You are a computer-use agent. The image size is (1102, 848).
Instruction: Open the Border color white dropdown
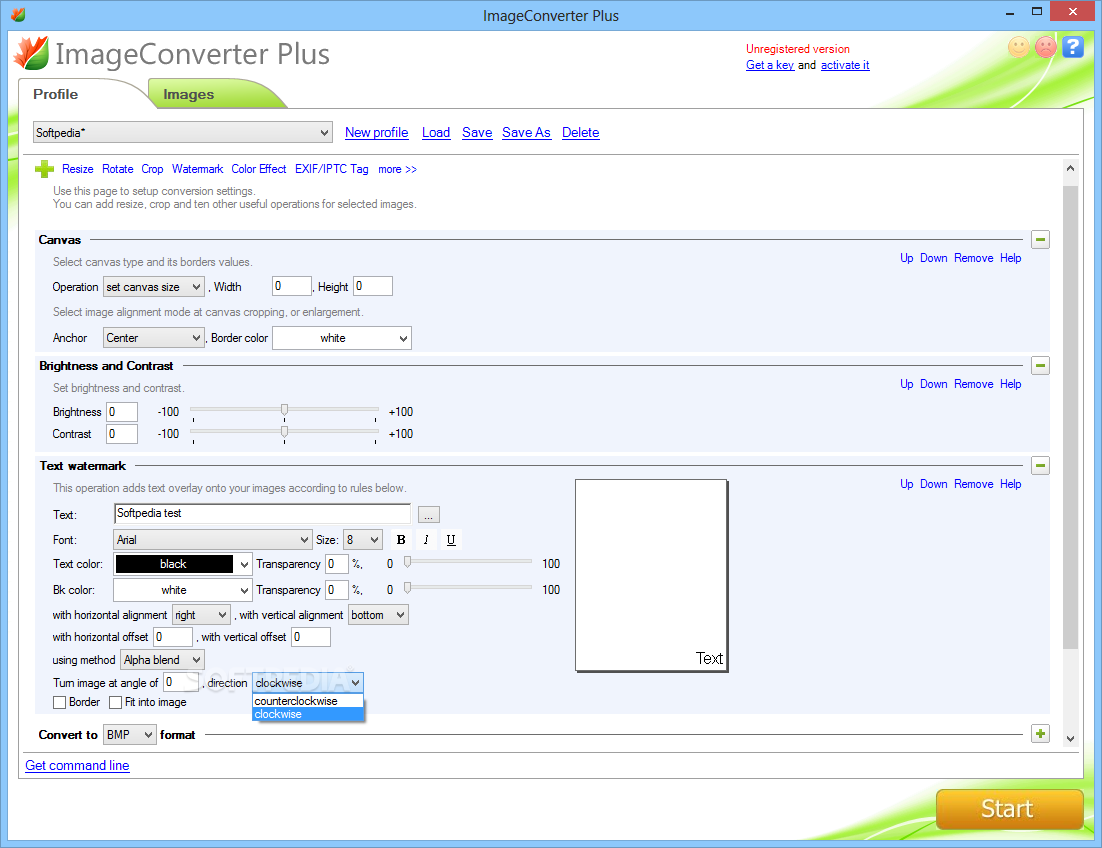point(342,338)
